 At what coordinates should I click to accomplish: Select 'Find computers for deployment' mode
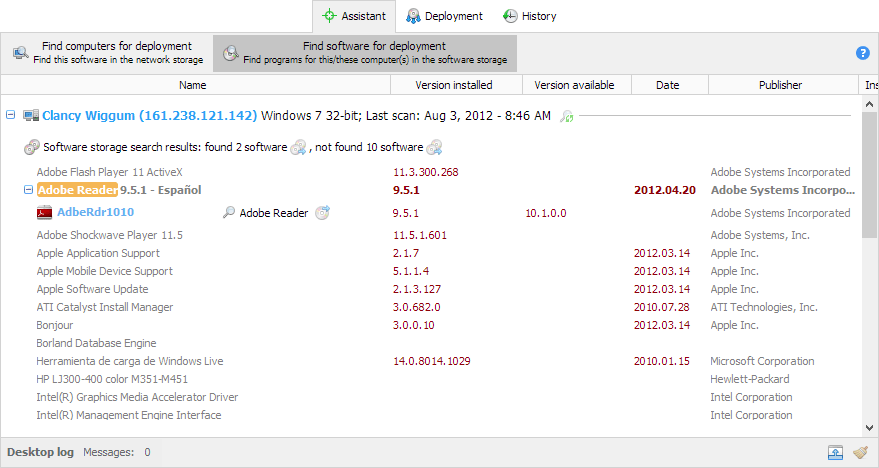pyautogui.click(x=107, y=53)
